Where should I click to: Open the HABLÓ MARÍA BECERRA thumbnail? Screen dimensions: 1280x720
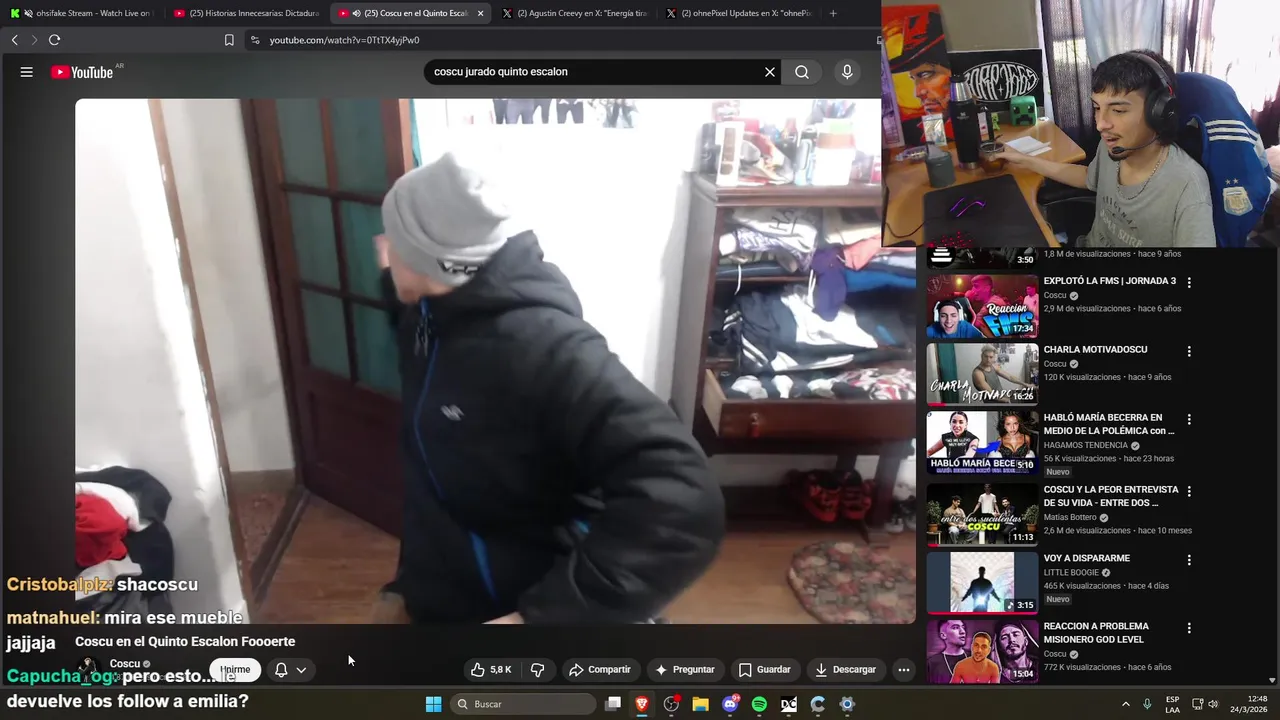click(x=982, y=443)
